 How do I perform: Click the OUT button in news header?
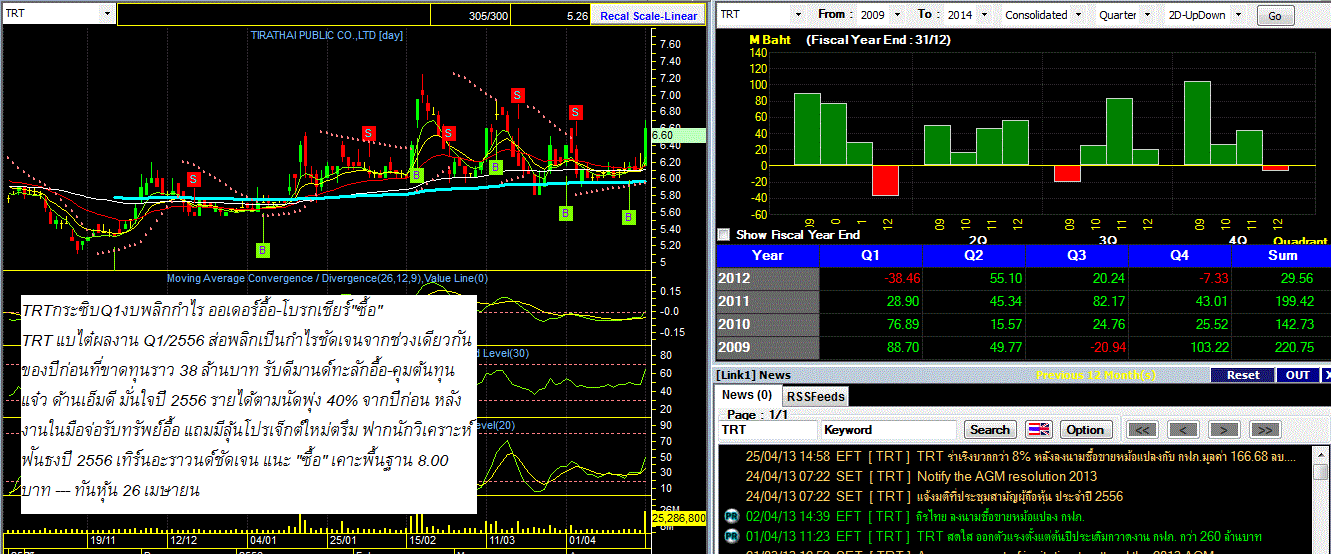click(1298, 375)
